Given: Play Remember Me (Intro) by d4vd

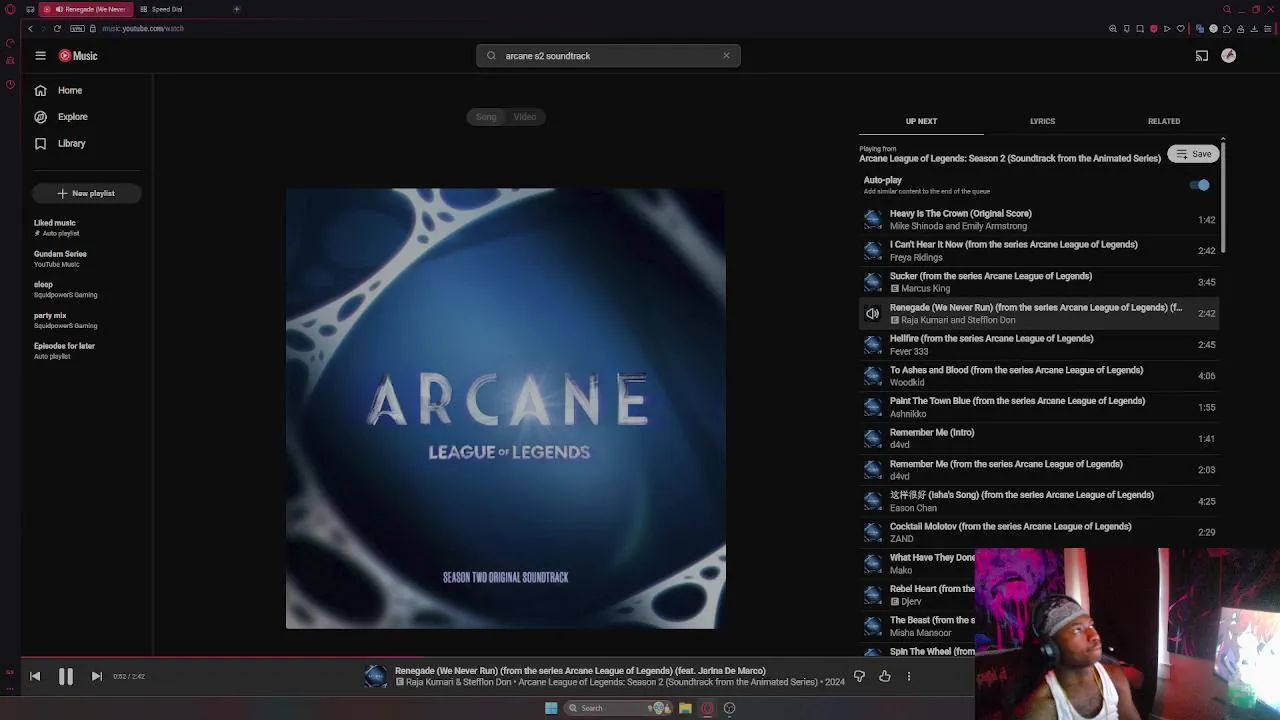Looking at the screenshot, I should (1040, 439).
